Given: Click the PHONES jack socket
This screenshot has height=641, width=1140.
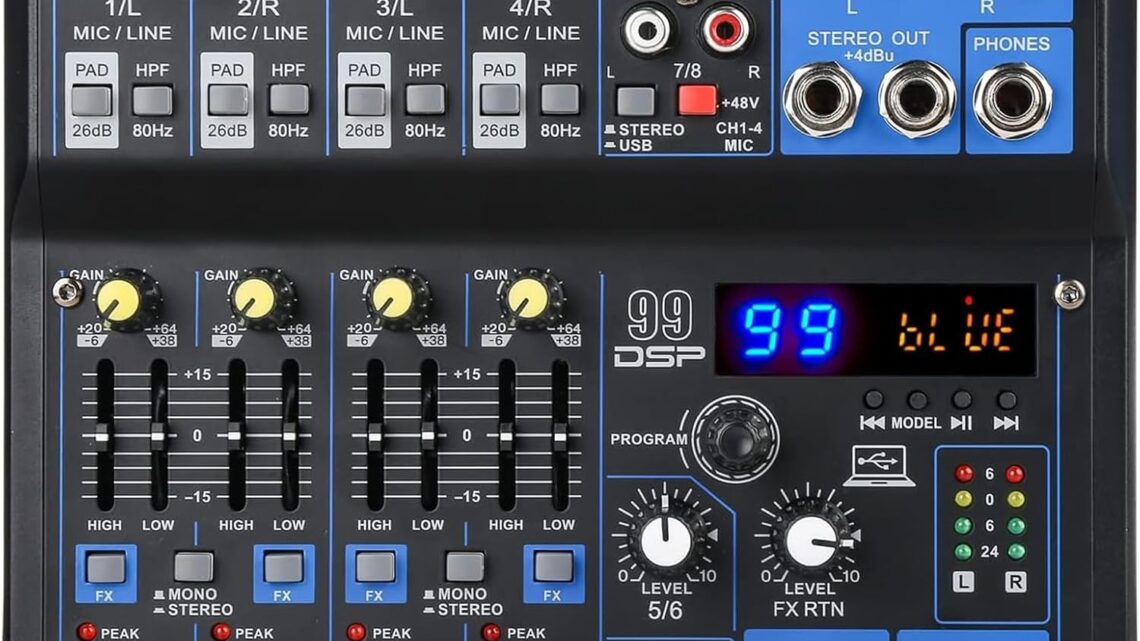Looking at the screenshot, I should [1011, 100].
